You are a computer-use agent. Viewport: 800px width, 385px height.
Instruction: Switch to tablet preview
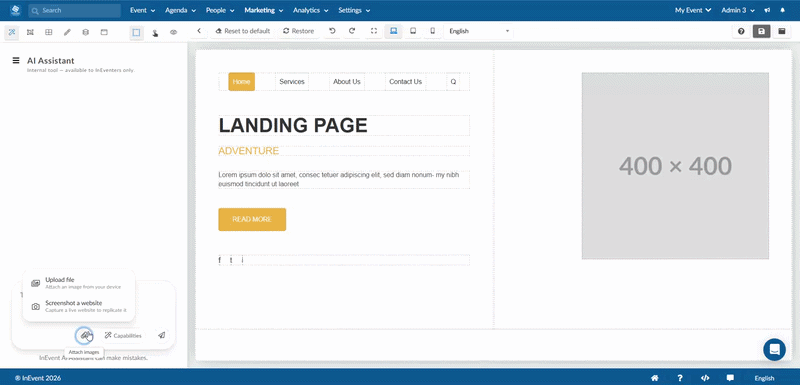[413, 31]
